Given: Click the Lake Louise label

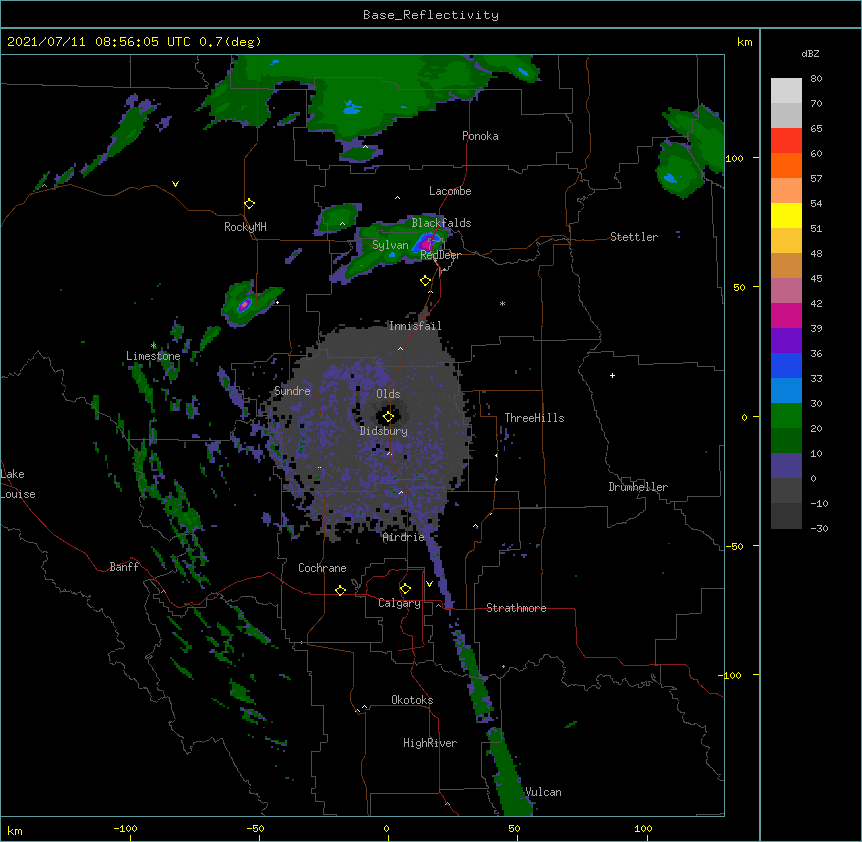Looking at the screenshot, I should pyautogui.click(x=18, y=484).
